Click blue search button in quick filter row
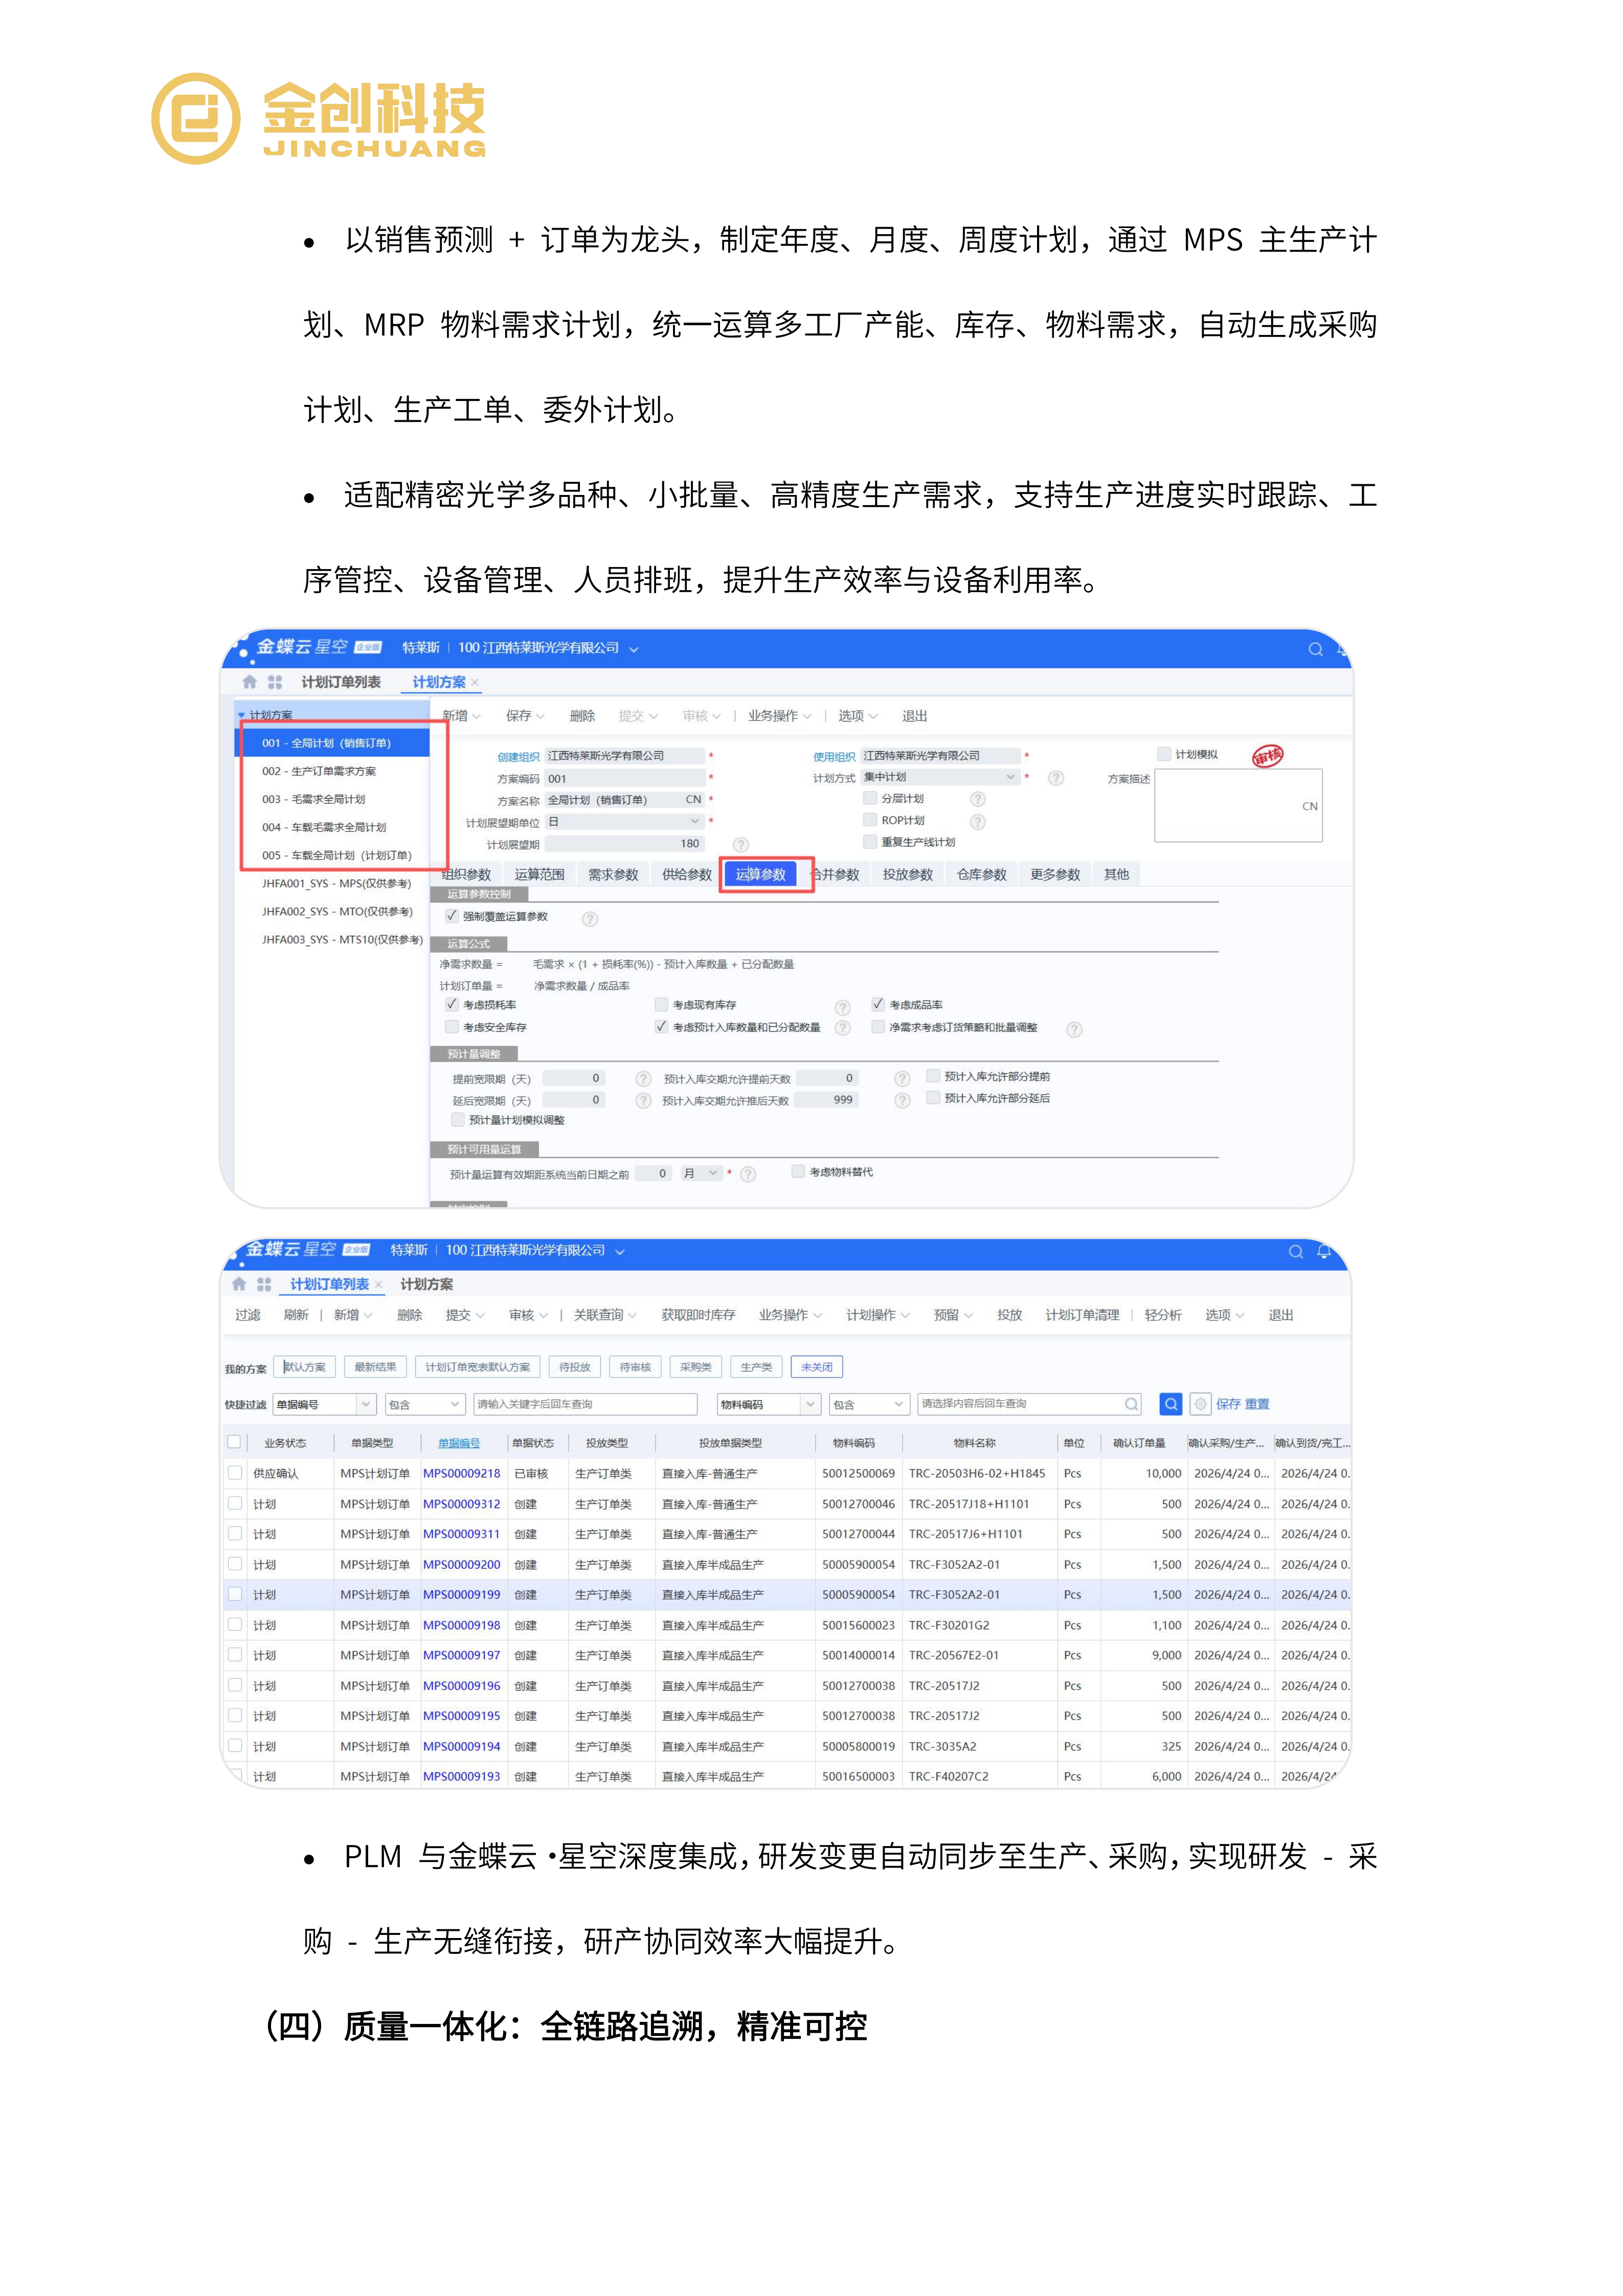The image size is (1623, 2296). (1170, 1404)
